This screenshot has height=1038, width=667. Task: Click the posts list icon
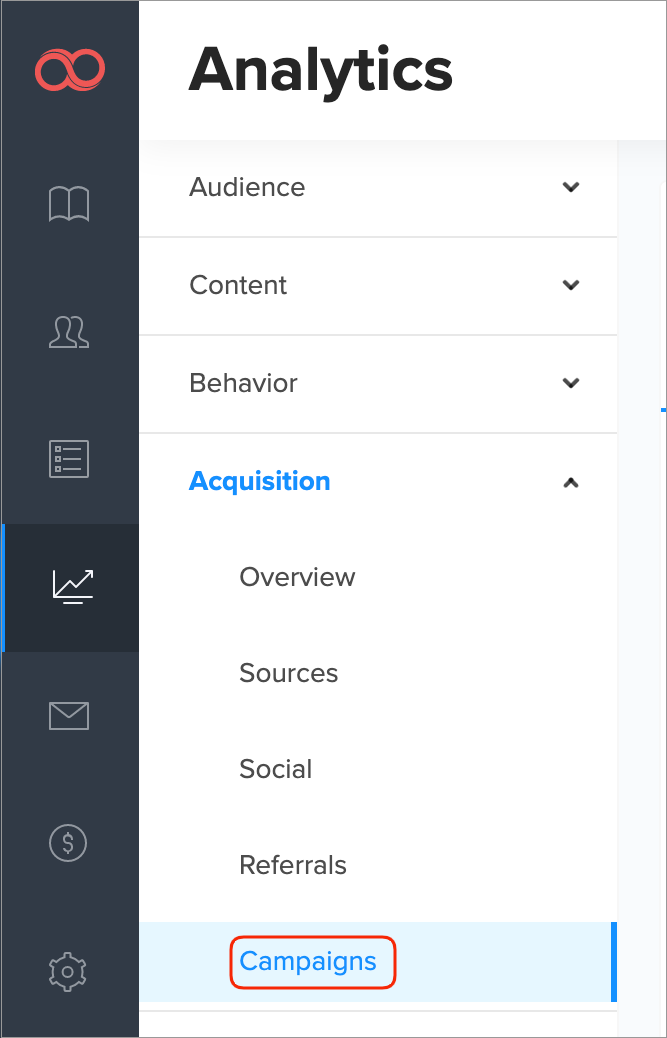tap(69, 458)
